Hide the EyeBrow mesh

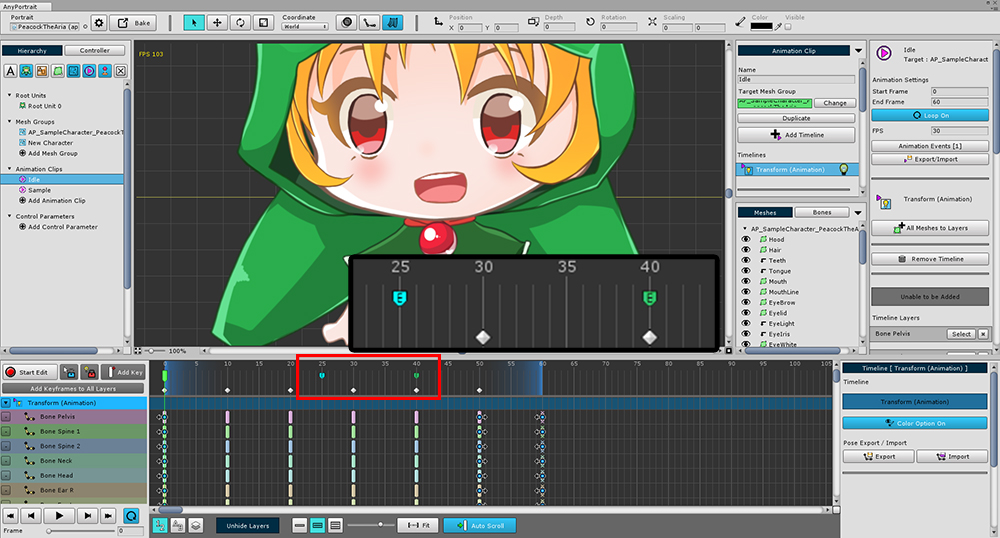(745, 302)
